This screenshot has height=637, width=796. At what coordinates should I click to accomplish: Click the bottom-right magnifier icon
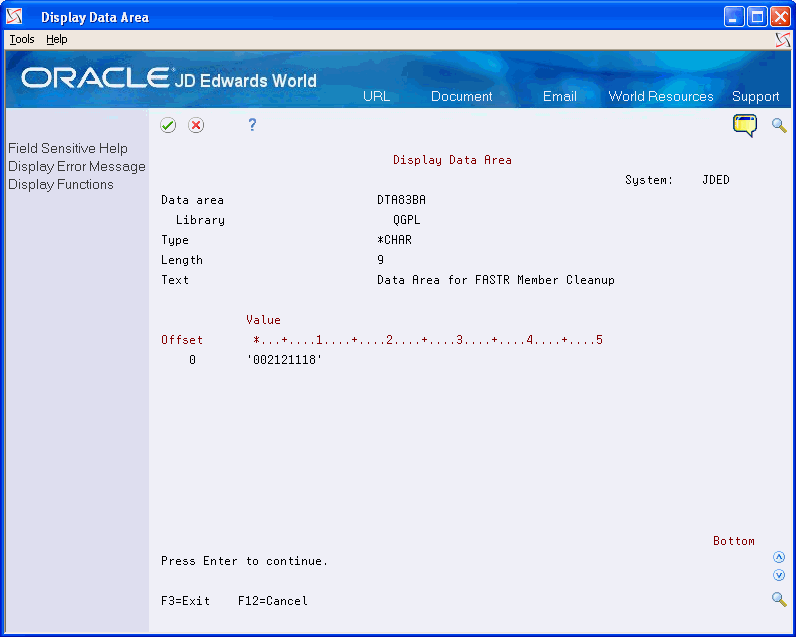[x=779, y=599]
